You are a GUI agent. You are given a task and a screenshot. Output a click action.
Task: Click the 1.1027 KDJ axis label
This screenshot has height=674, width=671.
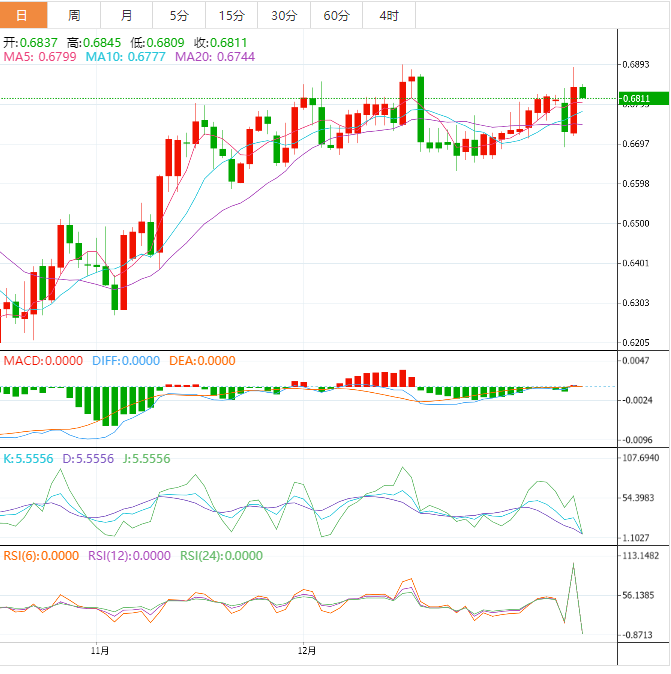tap(636, 538)
